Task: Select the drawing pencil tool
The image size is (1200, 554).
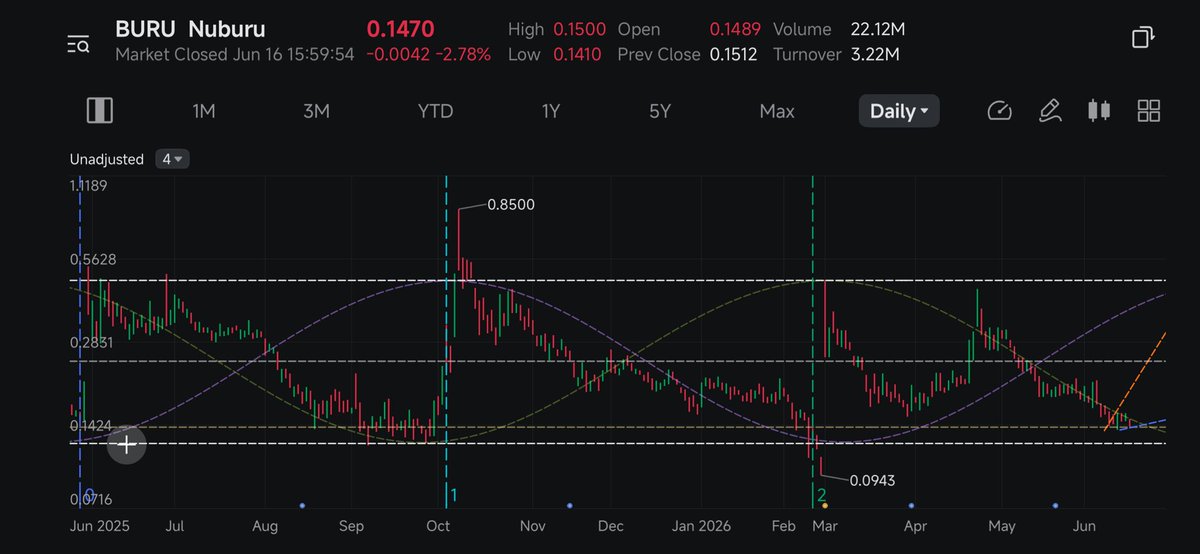Action: point(1050,111)
